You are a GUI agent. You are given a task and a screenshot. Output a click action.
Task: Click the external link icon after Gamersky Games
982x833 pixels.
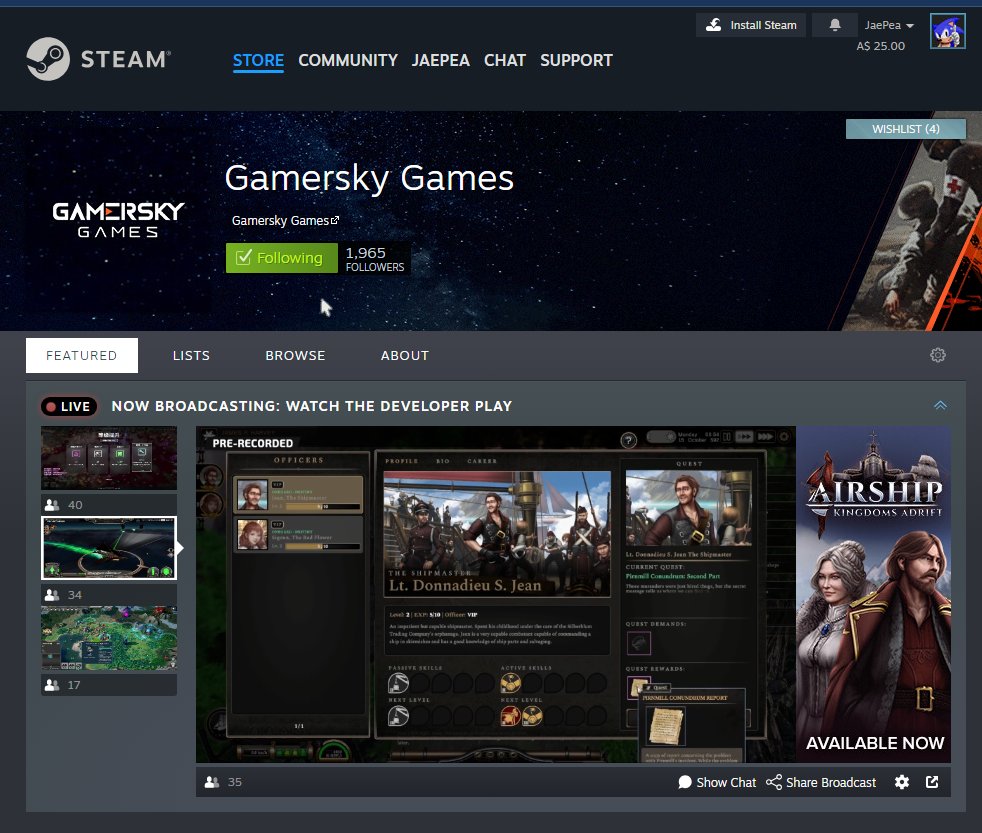335,220
